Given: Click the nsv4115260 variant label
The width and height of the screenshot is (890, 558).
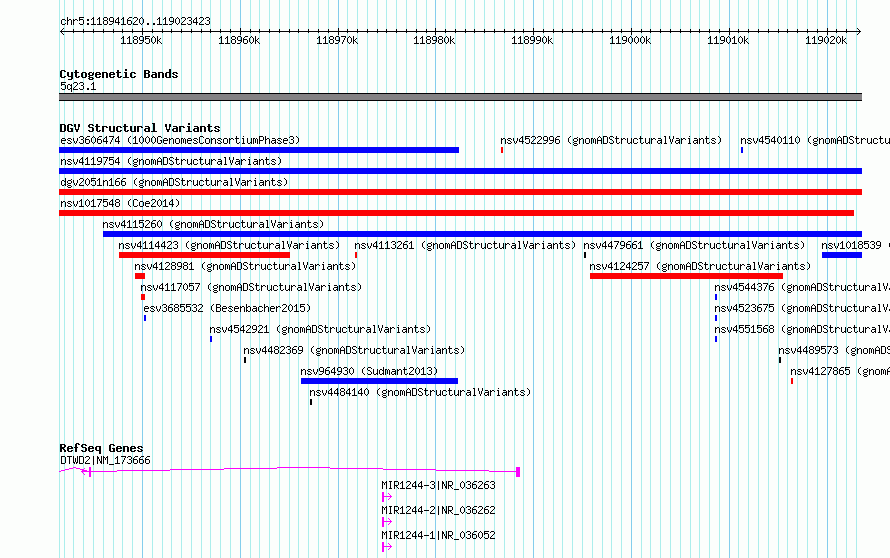Looking at the screenshot, I should pyautogui.click(x=213, y=224).
